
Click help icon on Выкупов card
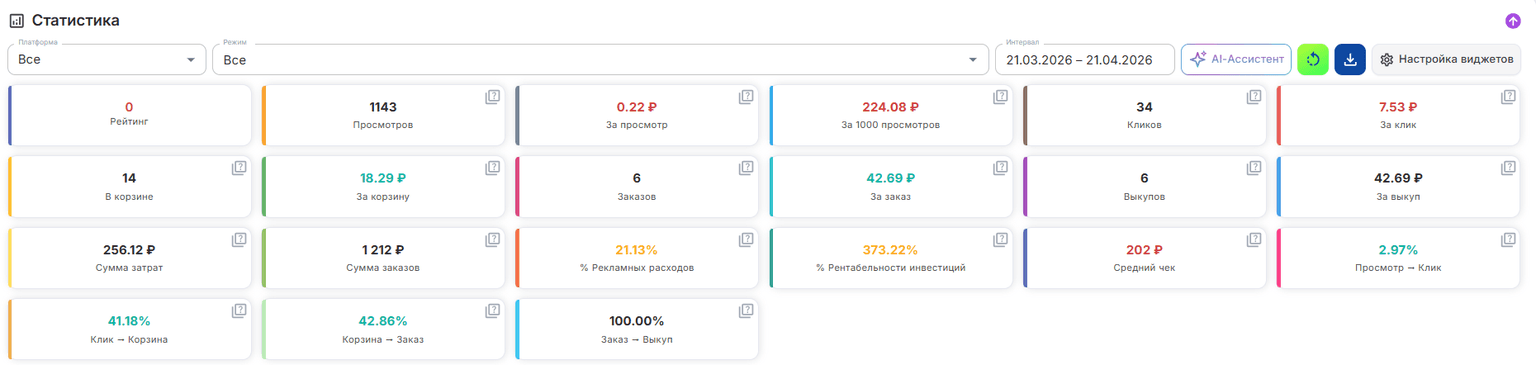coord(1254,168)
